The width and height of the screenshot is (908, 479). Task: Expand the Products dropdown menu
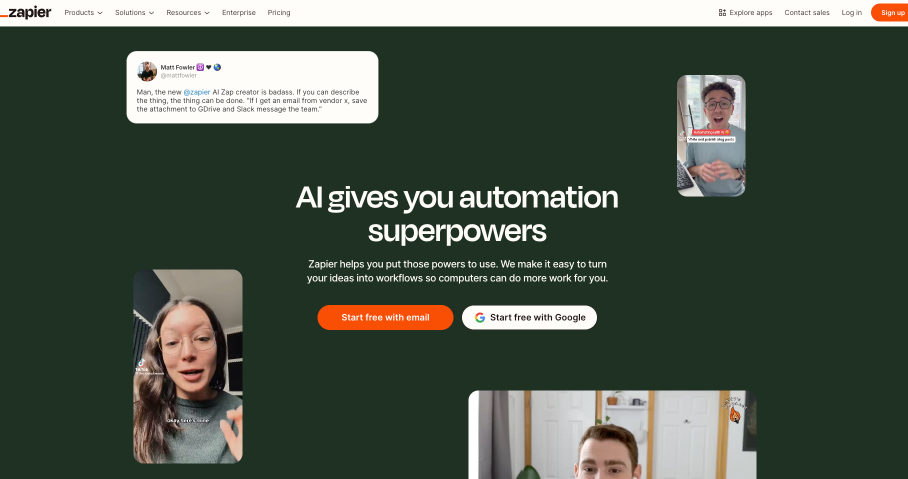(83, 12)
